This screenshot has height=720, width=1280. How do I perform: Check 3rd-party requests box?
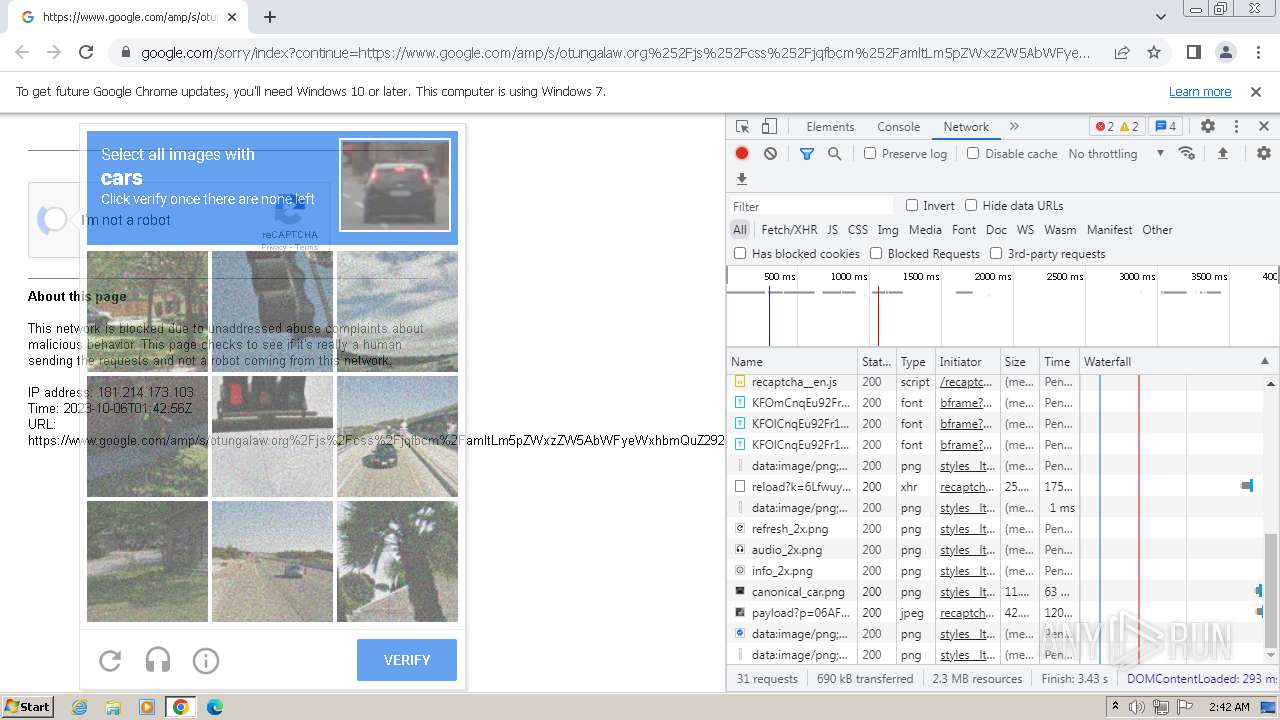tap(996, 253)
